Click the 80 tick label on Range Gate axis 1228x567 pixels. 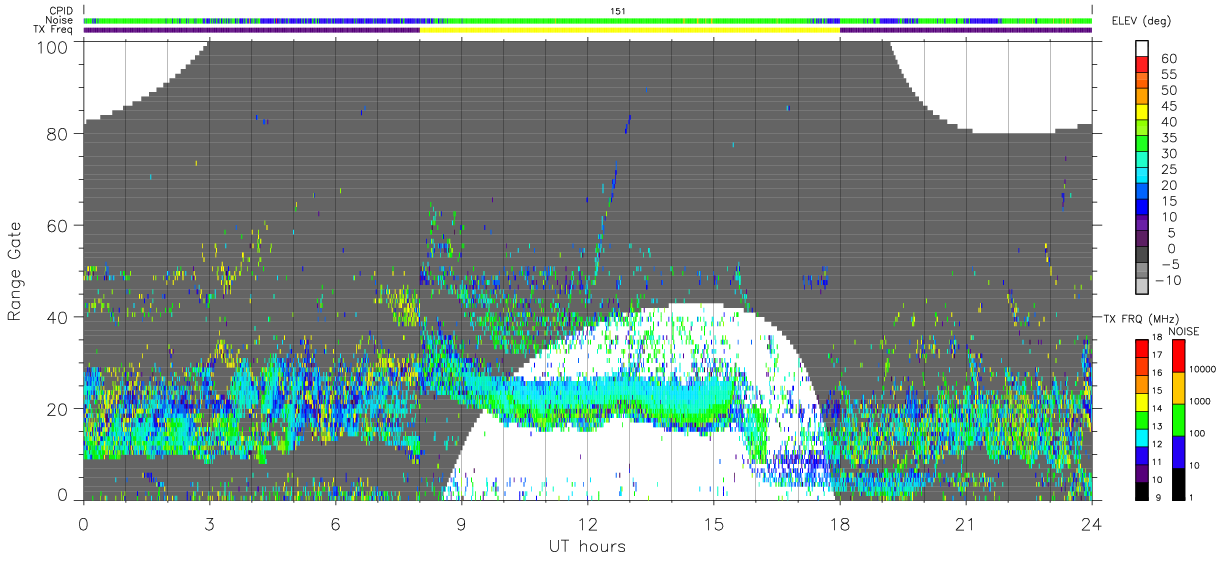click(58, 134)
